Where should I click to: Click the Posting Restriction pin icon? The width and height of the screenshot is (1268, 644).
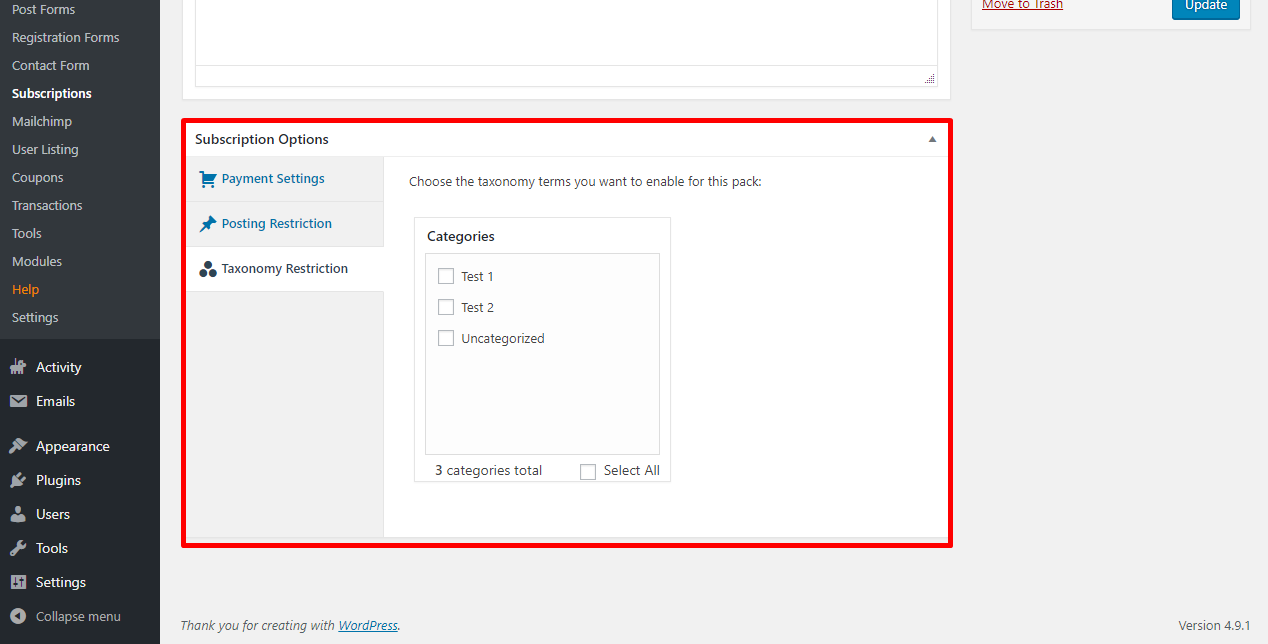208,224
